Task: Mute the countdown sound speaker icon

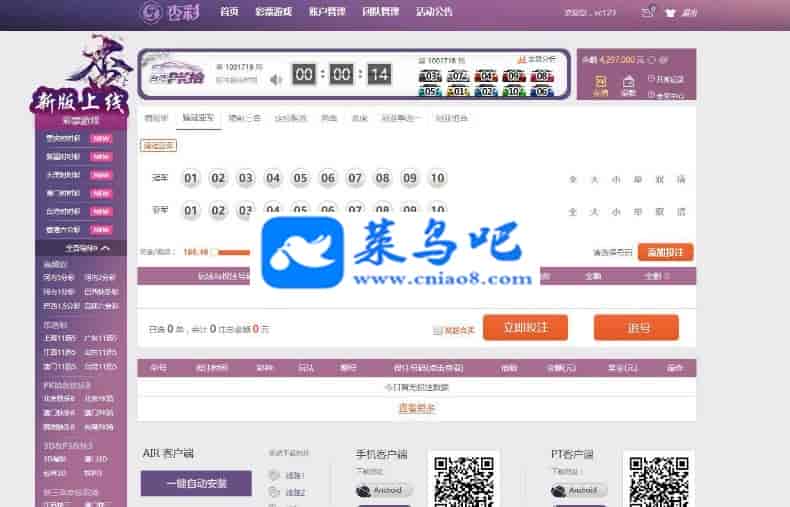Action: click(x=276, y=80)
